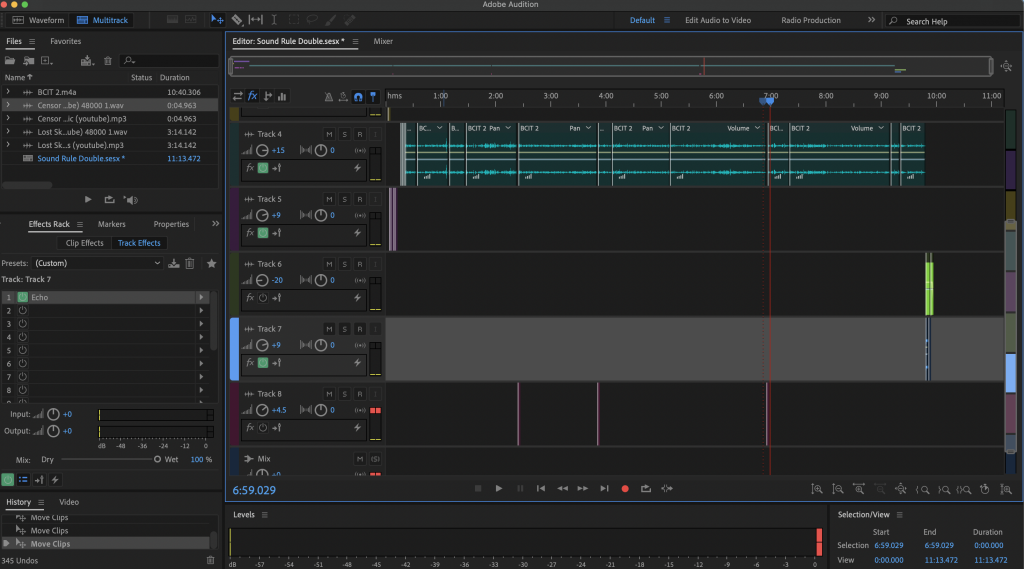The height and width of the screenshot is (569, 1024).
Task: Clear history with the trash icon
Action: click(x=211, y=560)
